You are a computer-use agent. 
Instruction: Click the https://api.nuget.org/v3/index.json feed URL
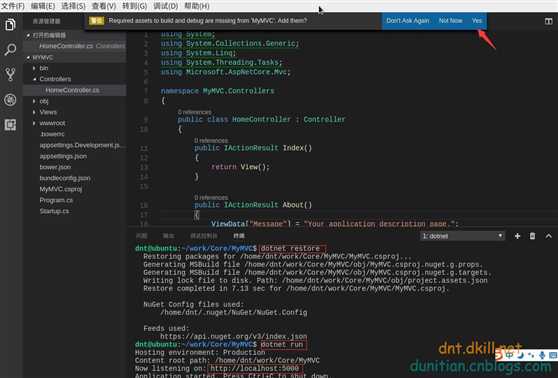click(x=233, y=336)
